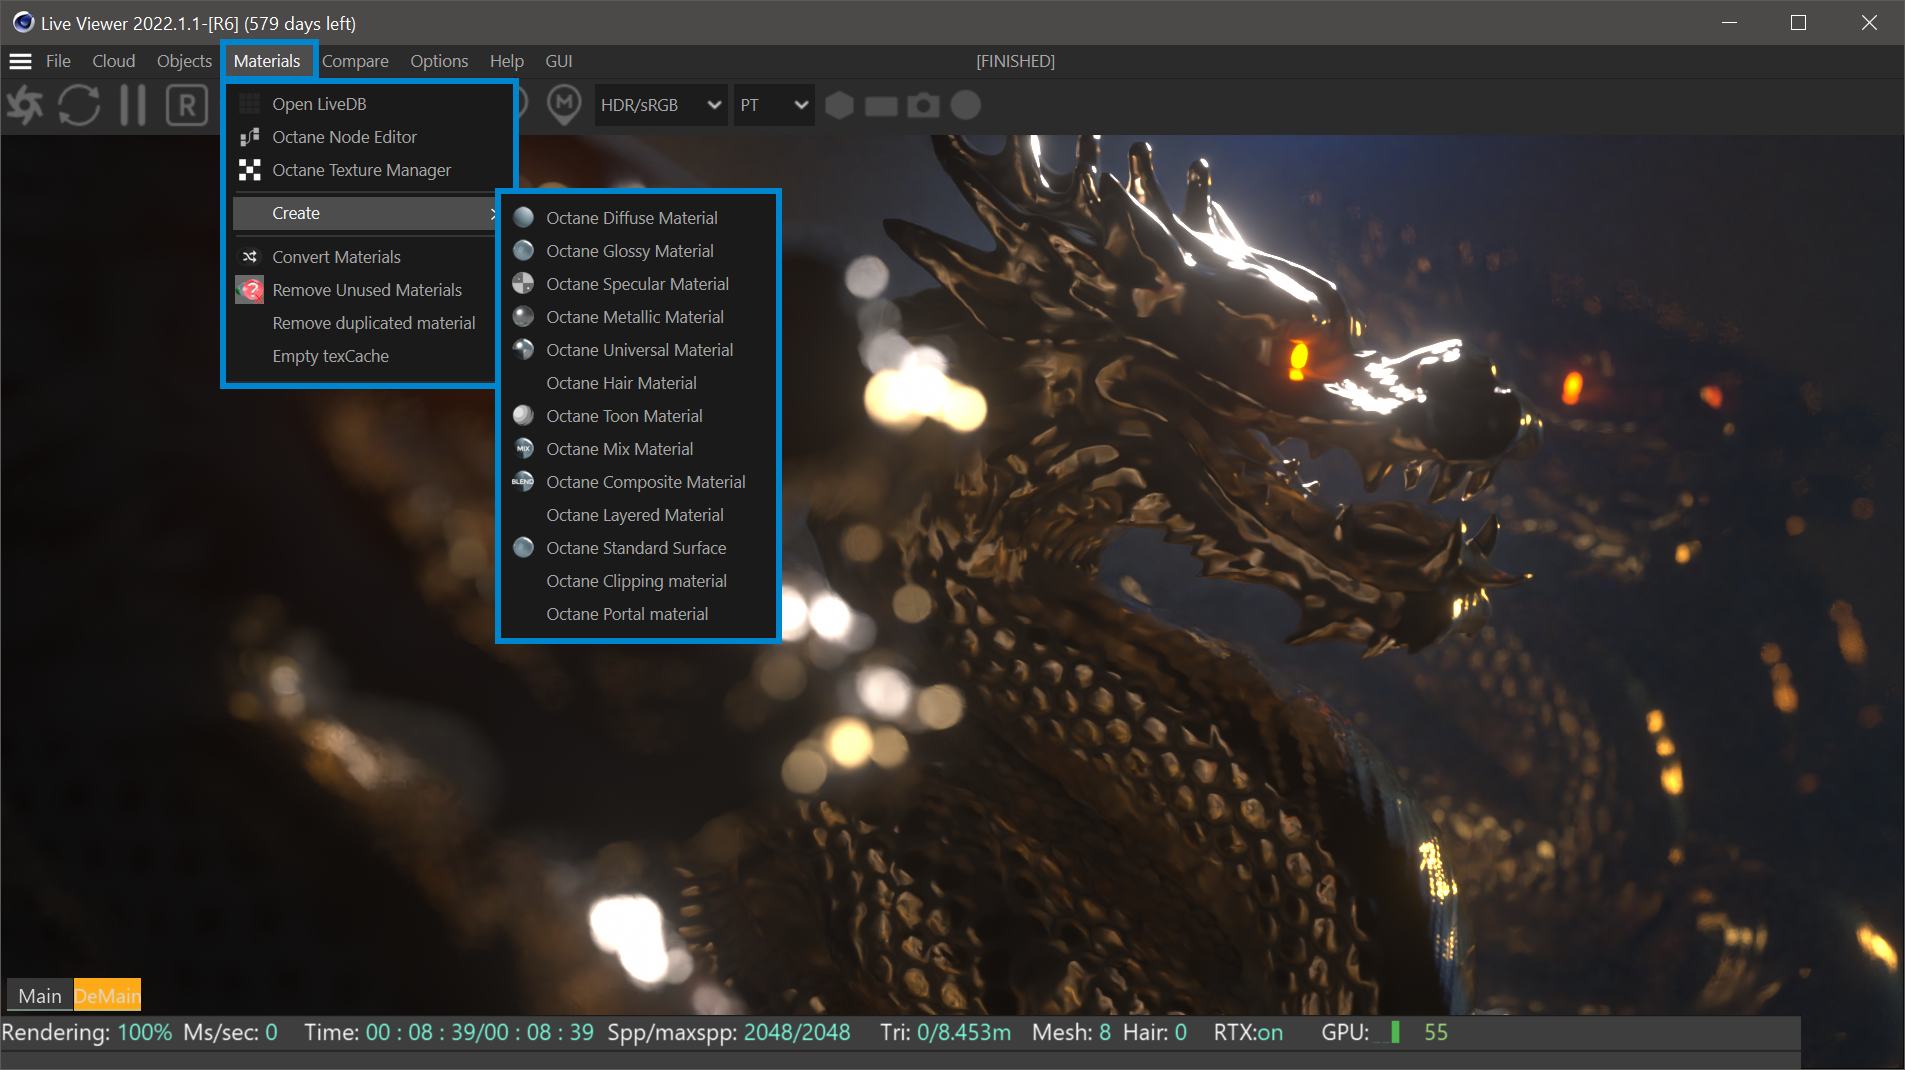Maximize the Live Viewer window
Viewport: 1905px width, 1070px height.
coord(1798,22)
